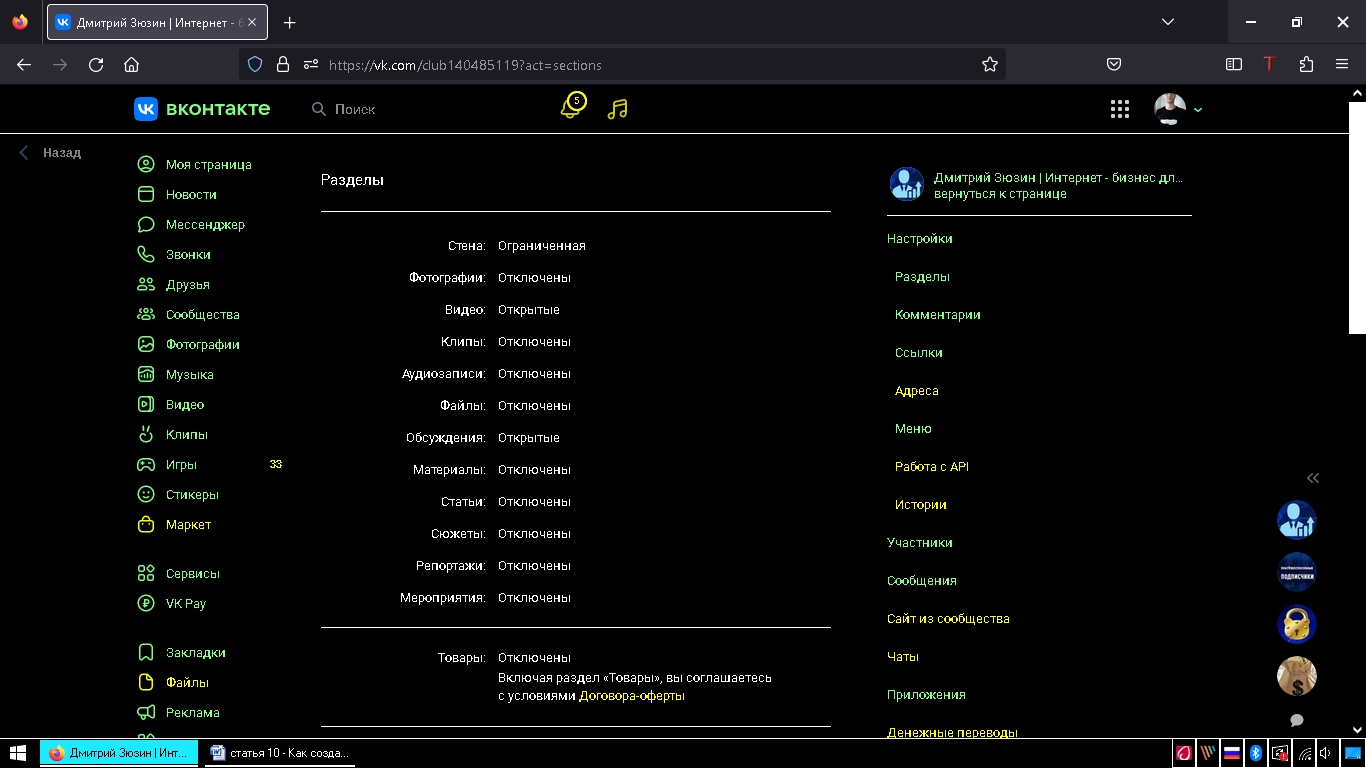
Task: Open VK Pay sidebar icon
Action: 146,603
